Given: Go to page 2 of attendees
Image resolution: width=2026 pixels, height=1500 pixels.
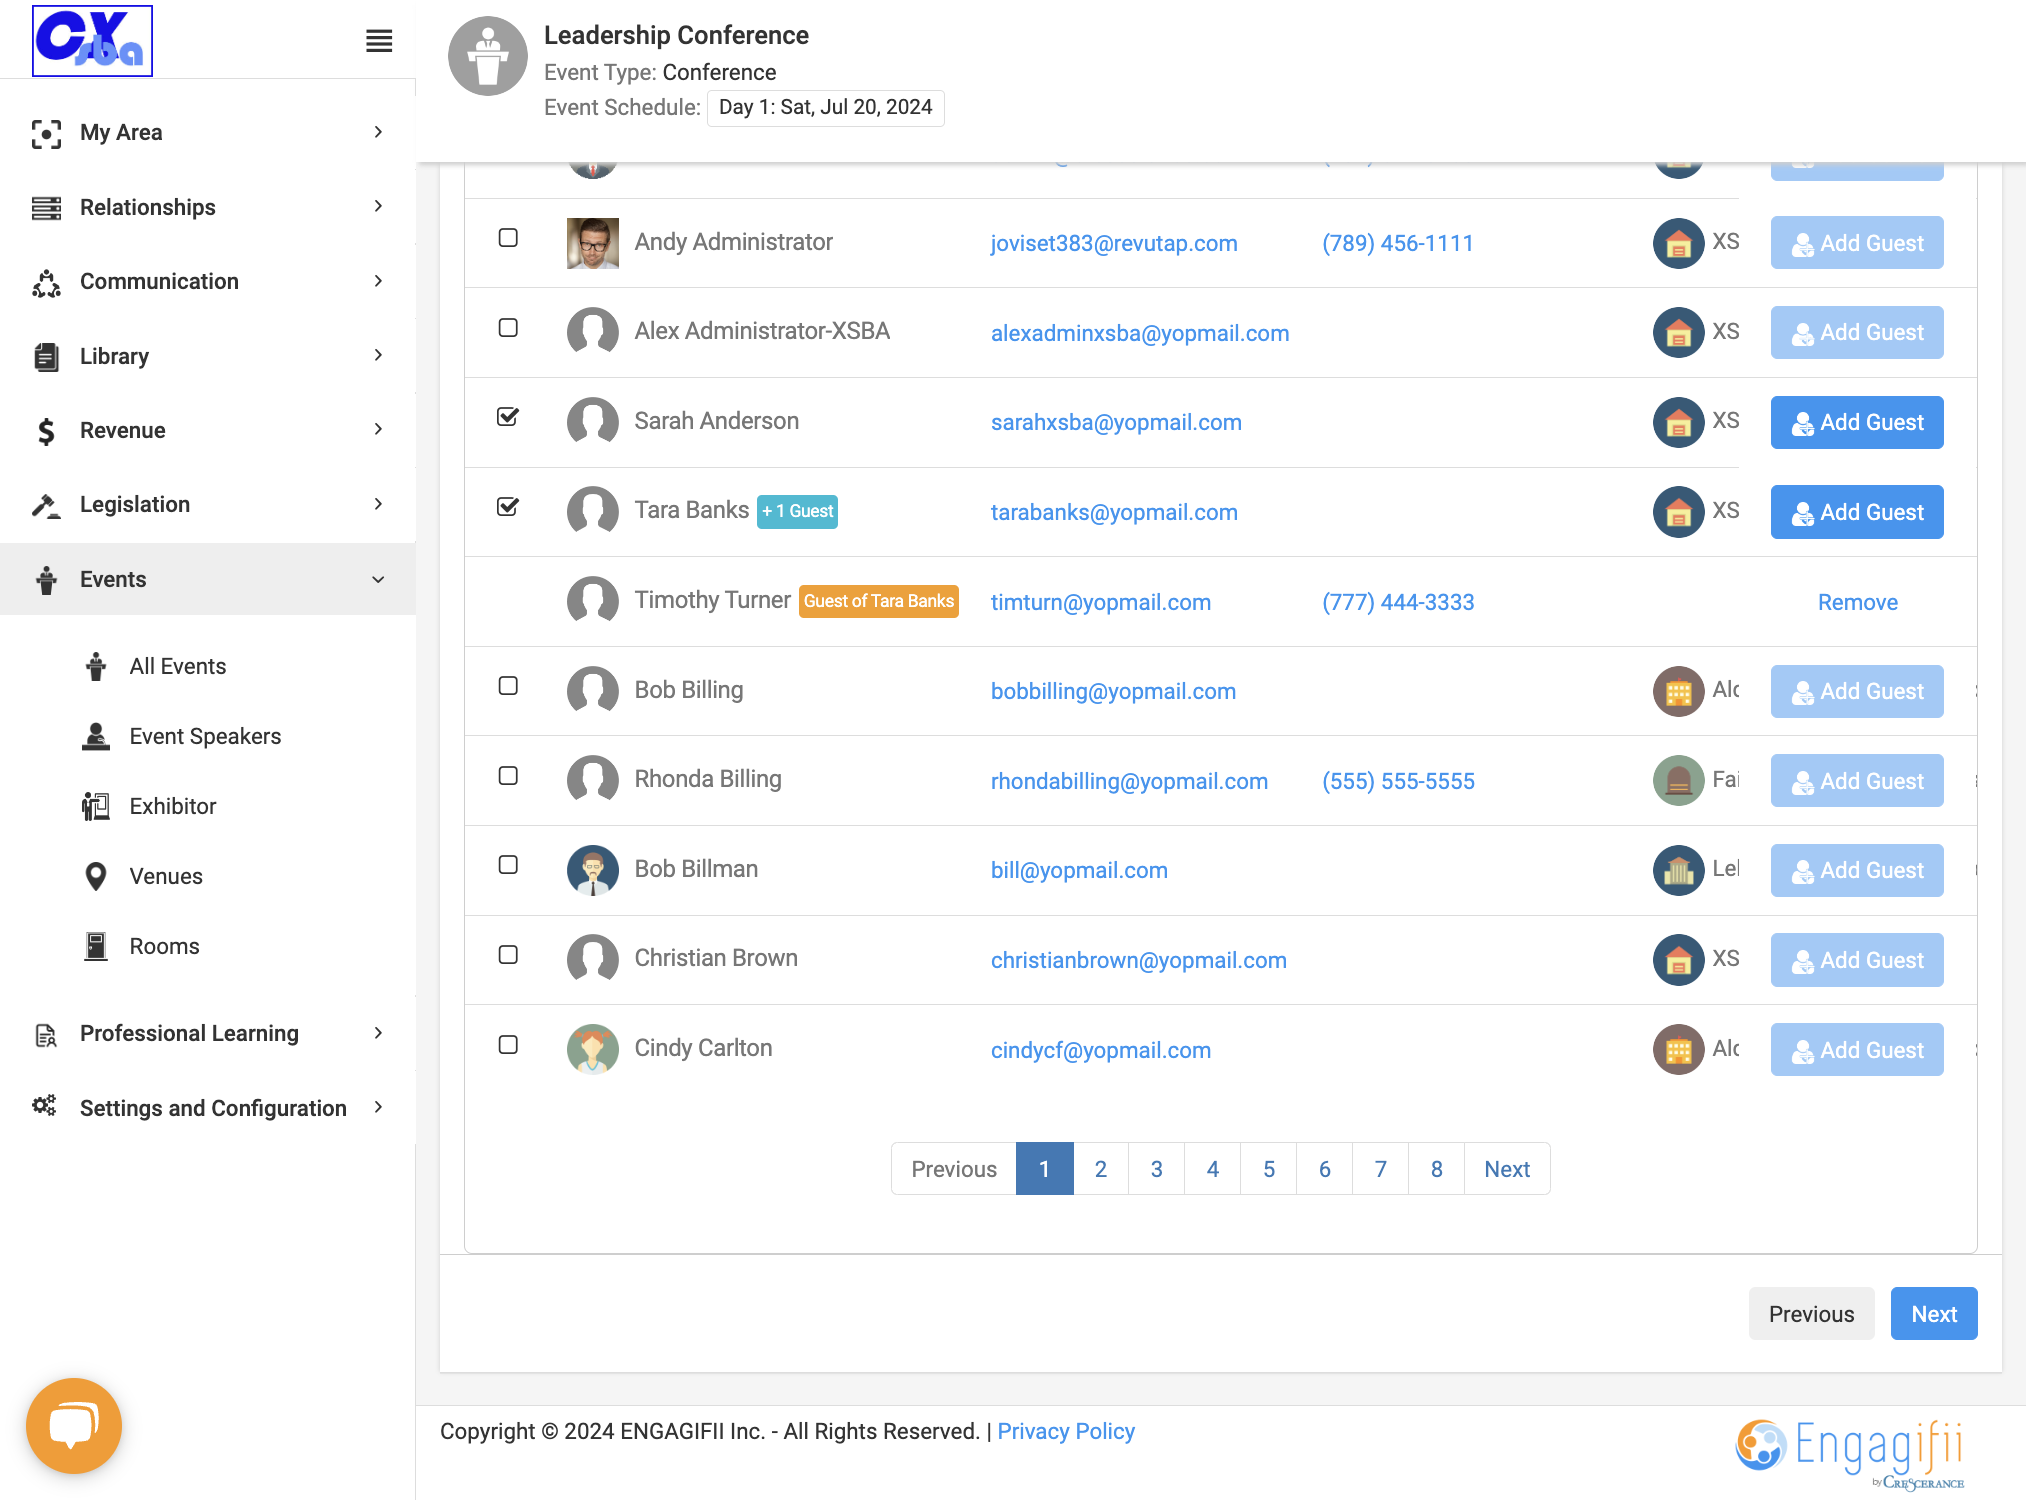Looking at the screenshot, I should [1101, 1169].
